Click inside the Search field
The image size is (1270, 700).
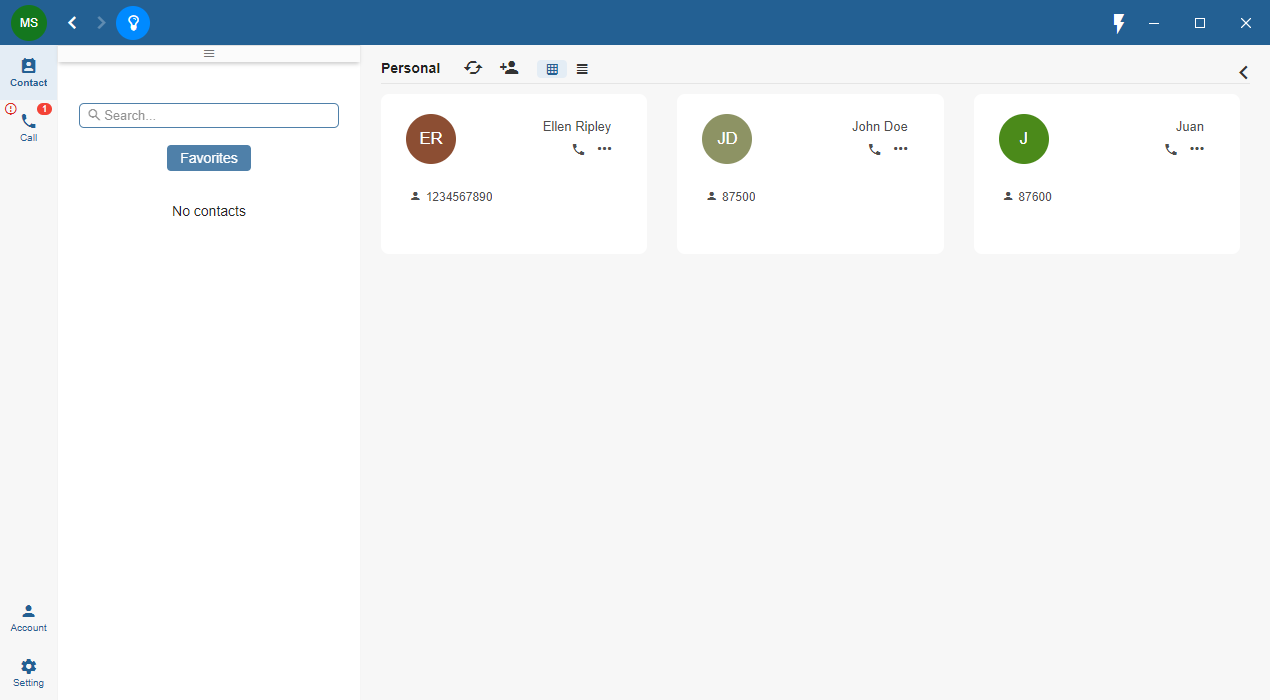[x=208, y=114]
